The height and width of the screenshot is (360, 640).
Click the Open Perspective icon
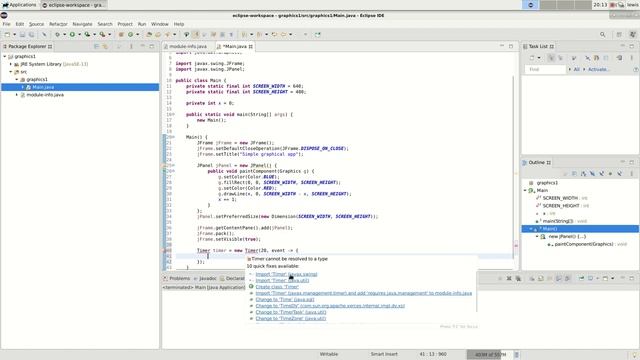(619, 35)
